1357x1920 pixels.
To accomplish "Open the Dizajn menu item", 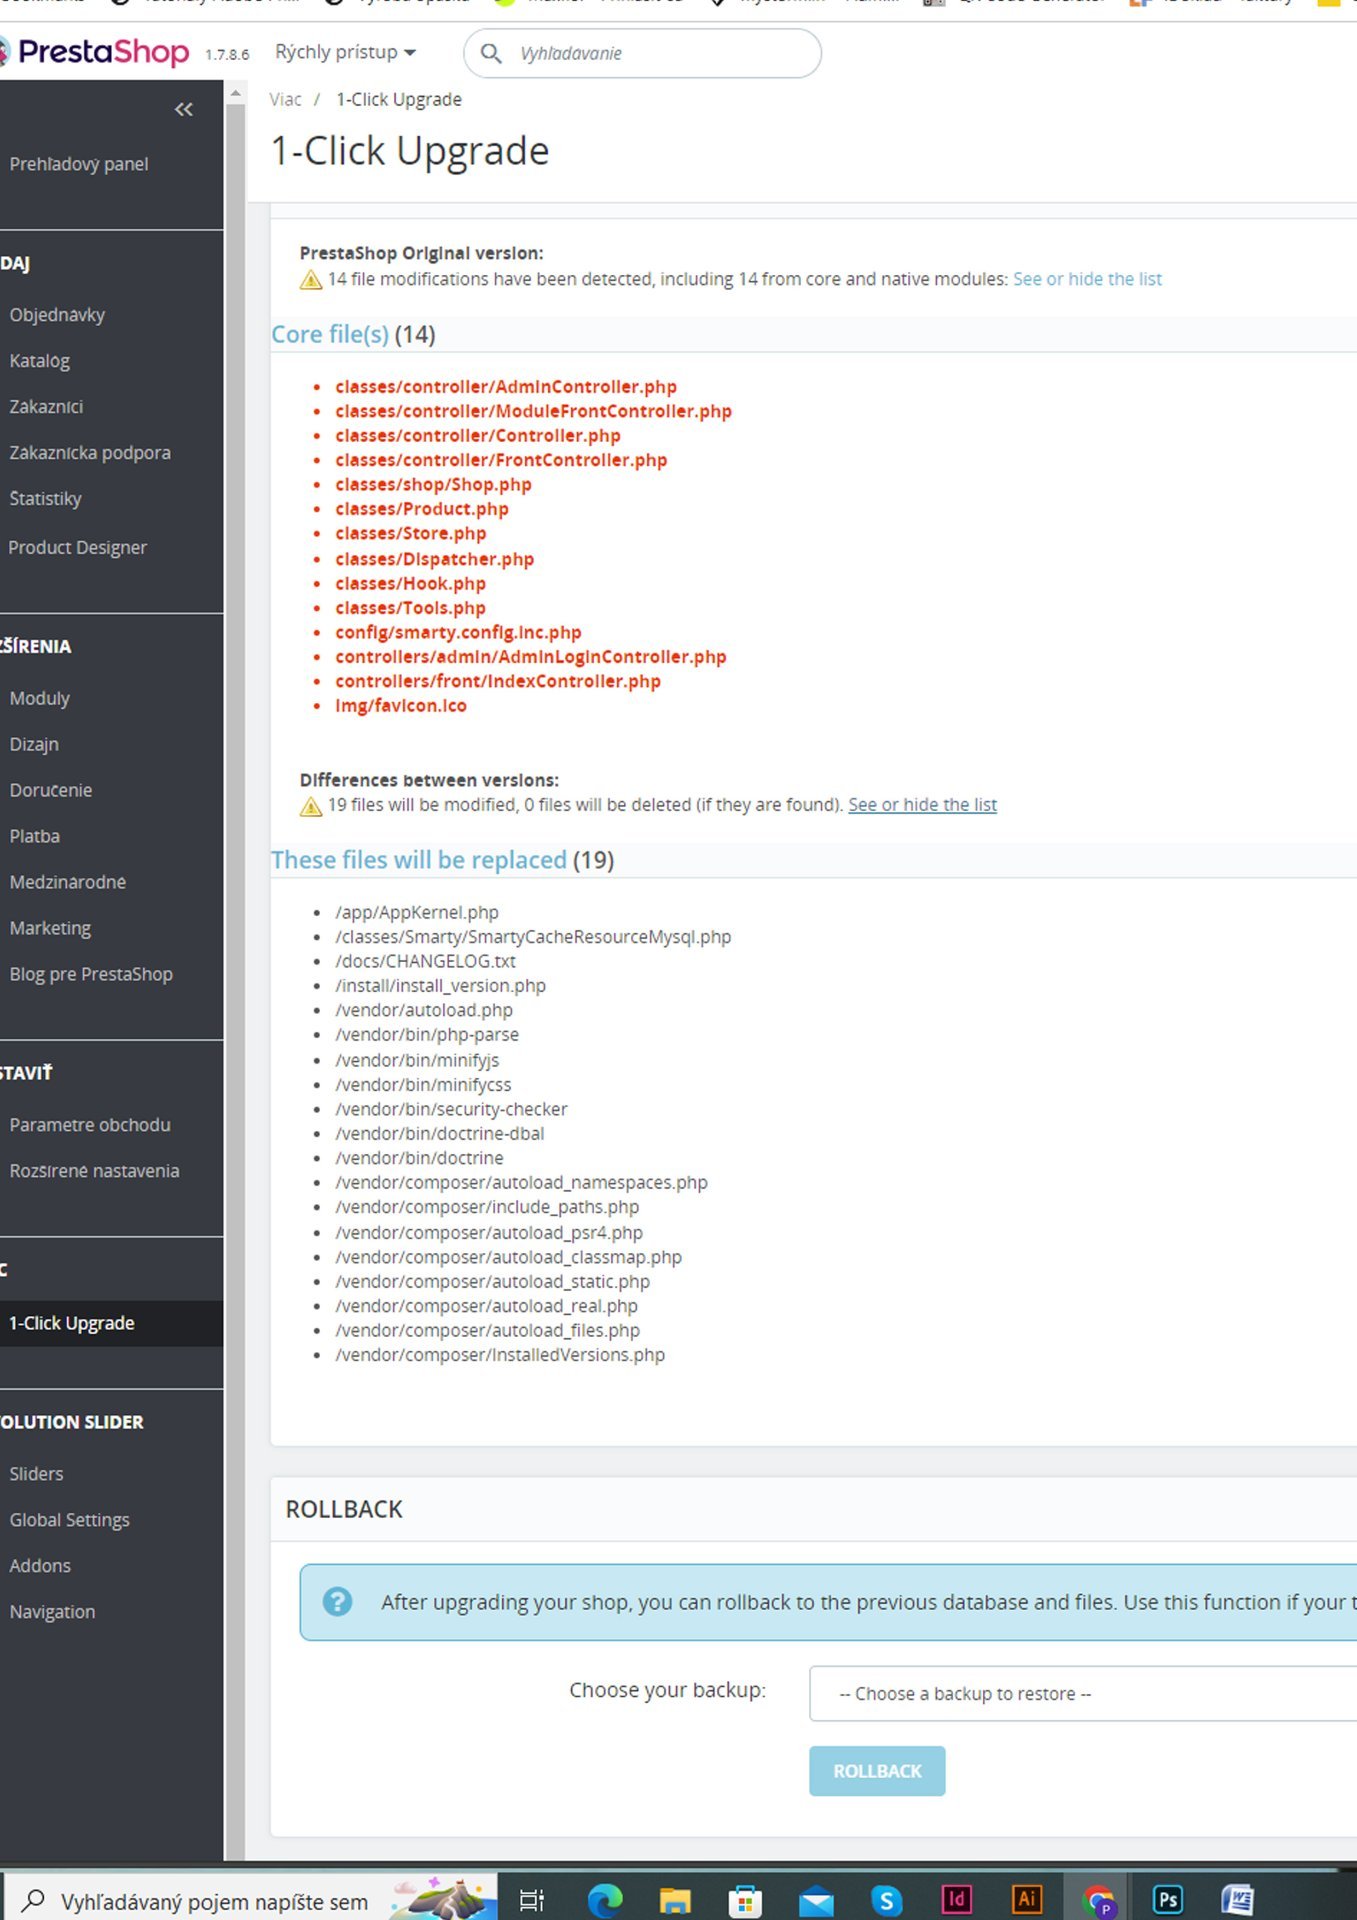I will coord(34,745).
